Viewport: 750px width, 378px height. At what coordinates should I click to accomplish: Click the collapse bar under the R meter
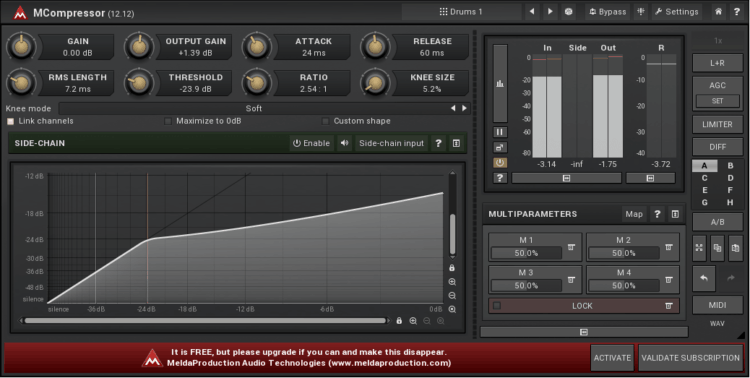(651, 178)
